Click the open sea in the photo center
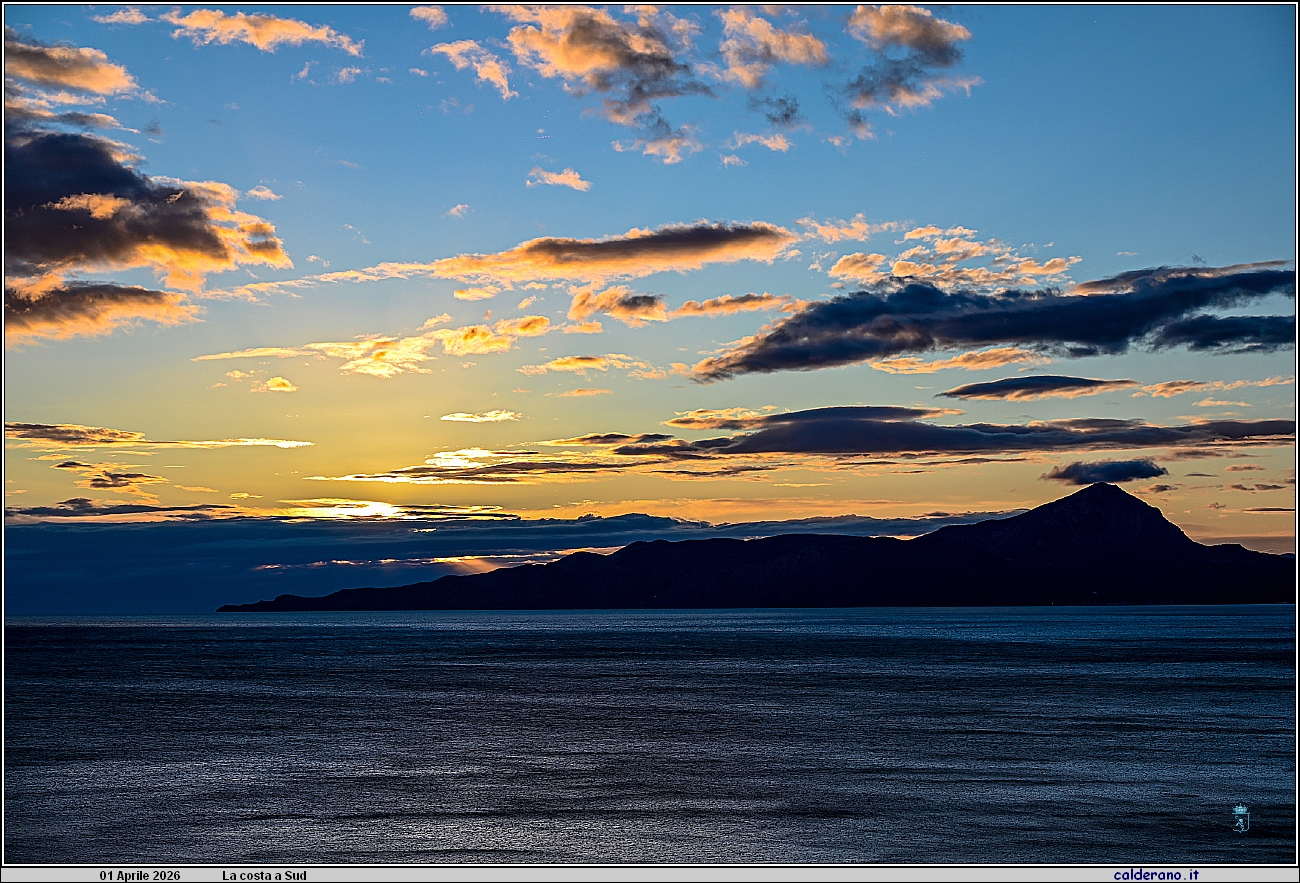Image resolution: width=1300 pixels, height=883 pixels. click(x=650, y=730)
